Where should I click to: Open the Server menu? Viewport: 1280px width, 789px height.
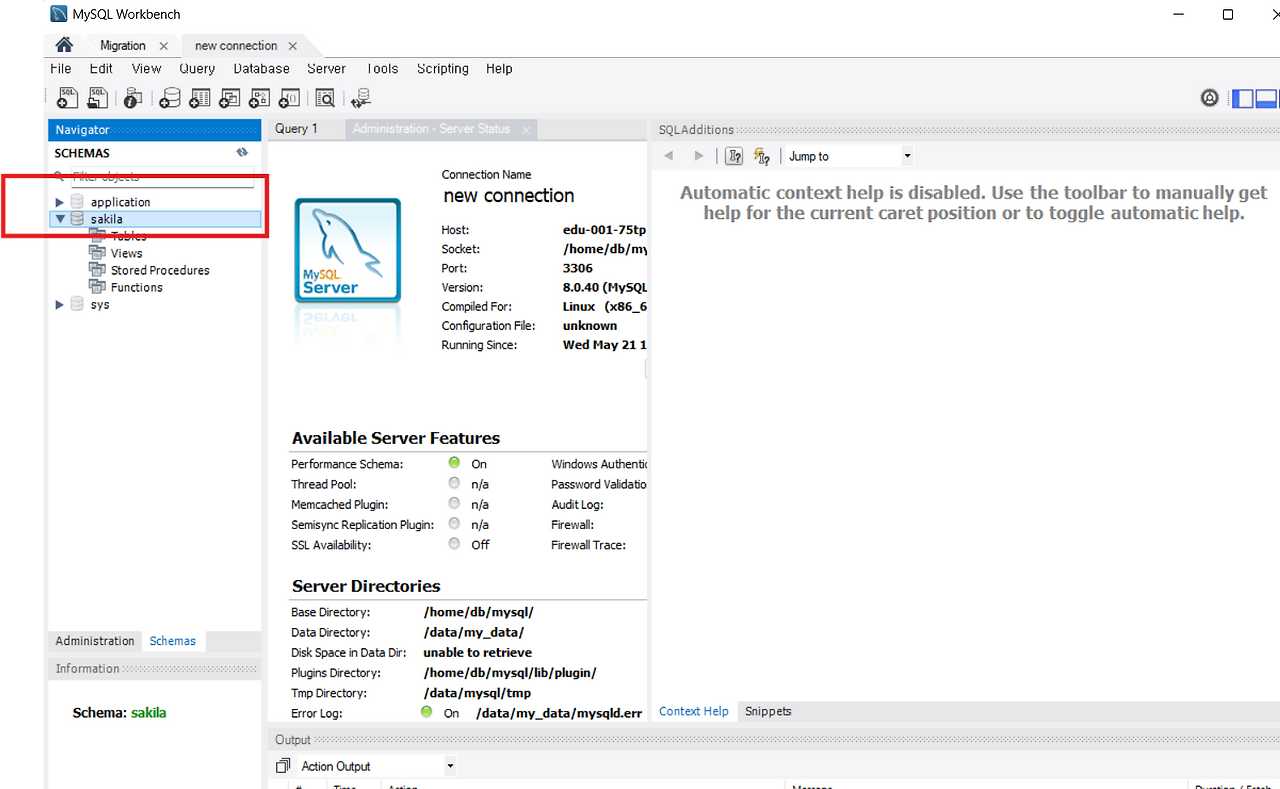click(x=327, y=69)
